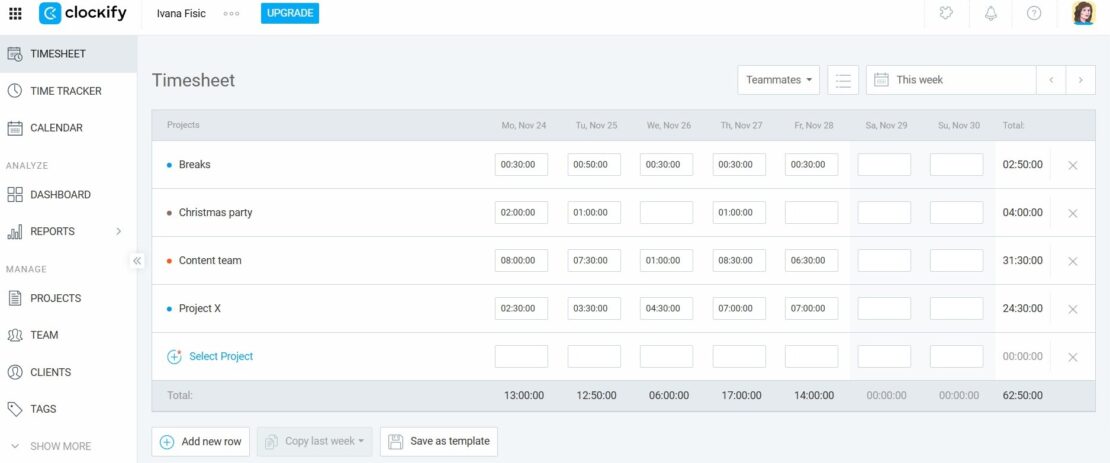This screenshot has width=1110, height=463.
Task: Edit Content team Thursday field 08:30:00
Action: click(739, 261)
